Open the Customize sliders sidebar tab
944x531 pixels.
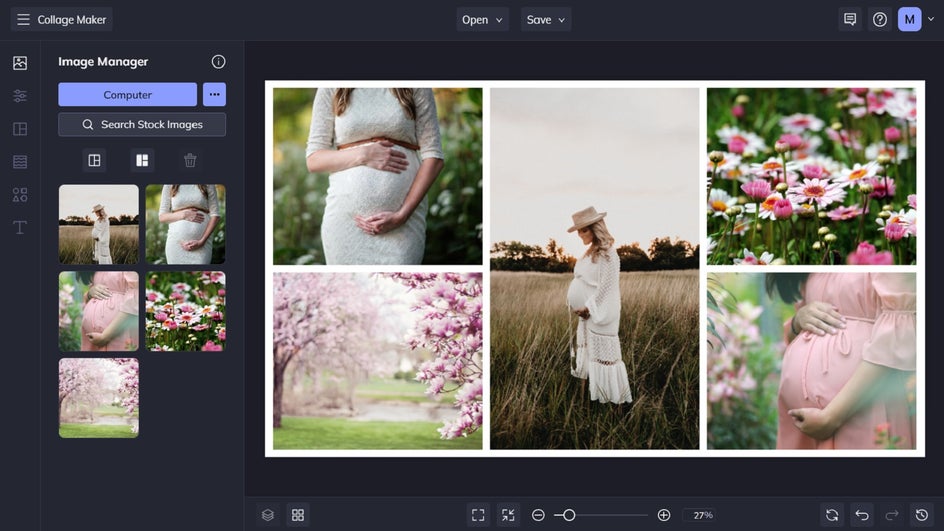(x=20, y=96)
